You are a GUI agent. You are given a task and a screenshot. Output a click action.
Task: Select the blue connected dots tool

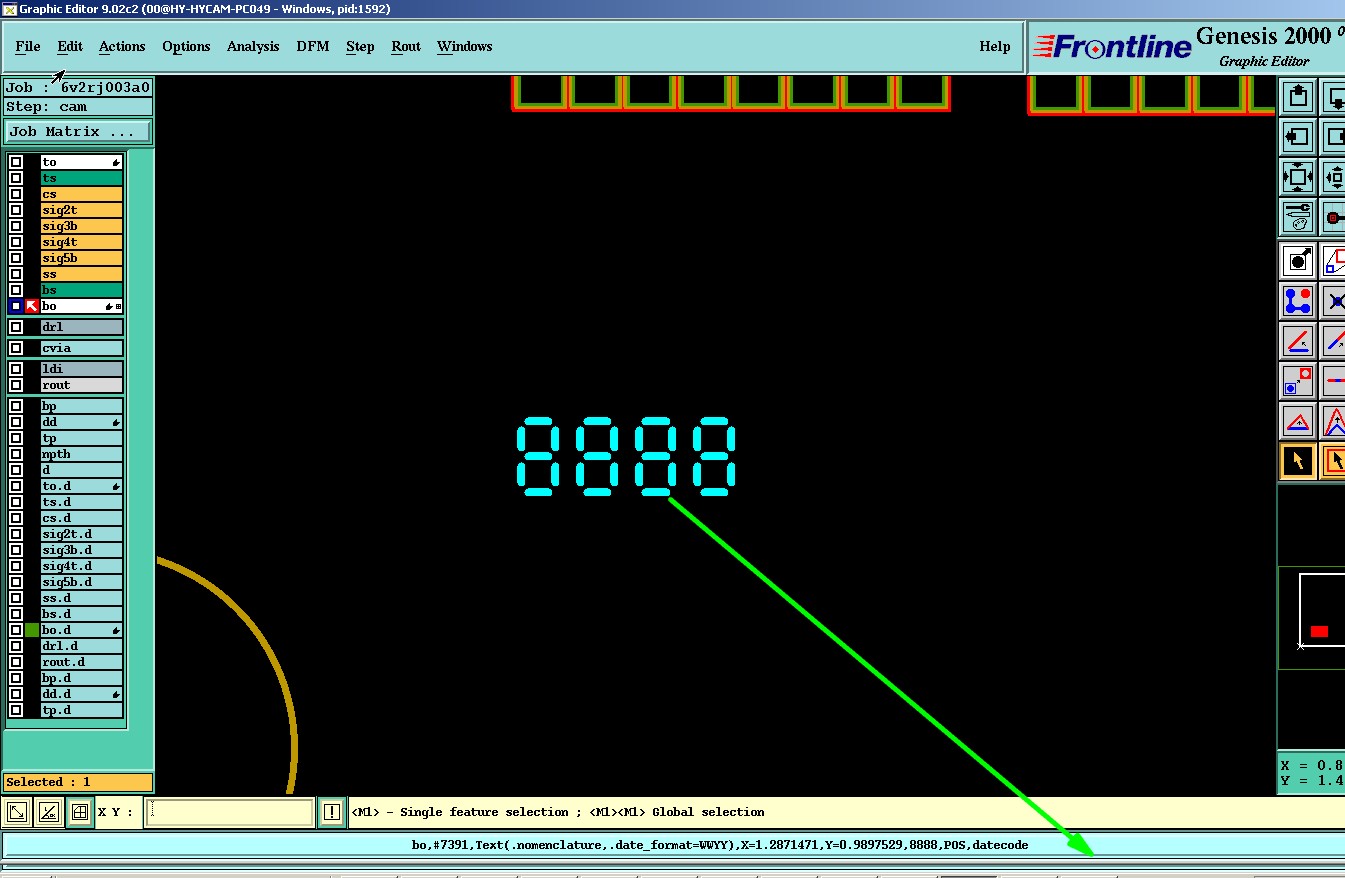coord(1298,300)
